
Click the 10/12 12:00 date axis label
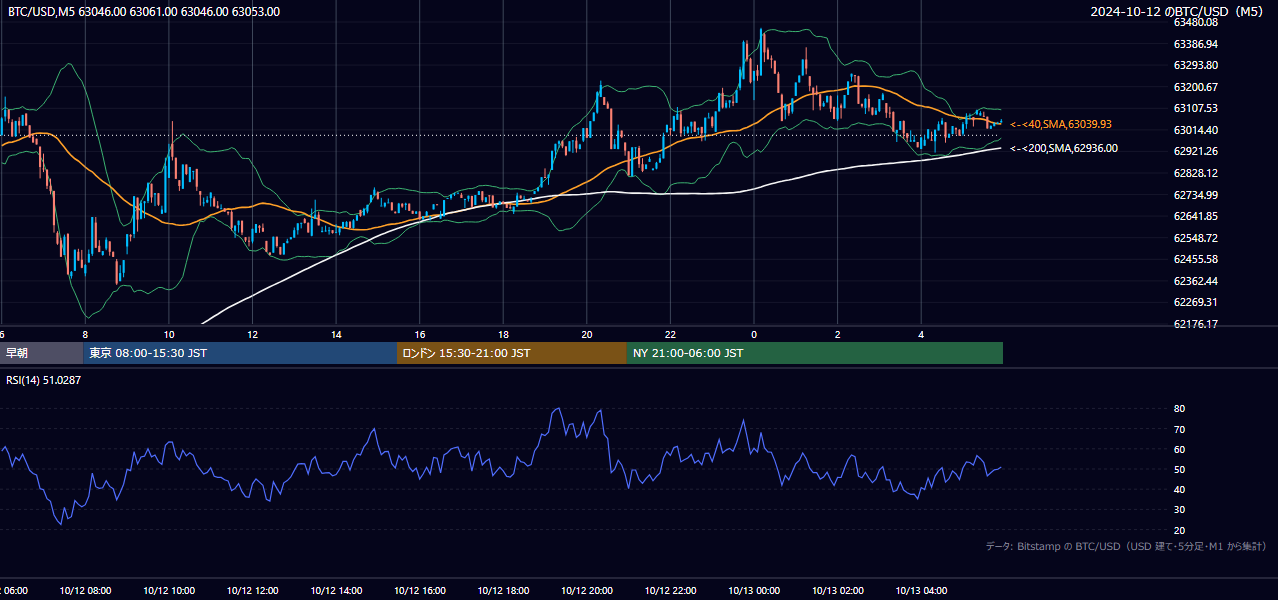[252, 591]
